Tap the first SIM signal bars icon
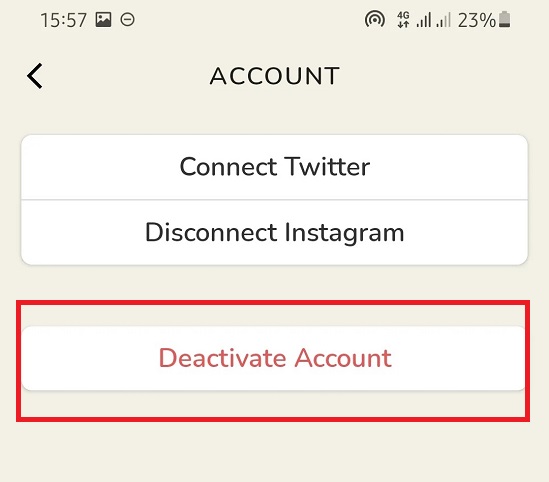Screen dimensions: 549x482 (x=424, y=20)
